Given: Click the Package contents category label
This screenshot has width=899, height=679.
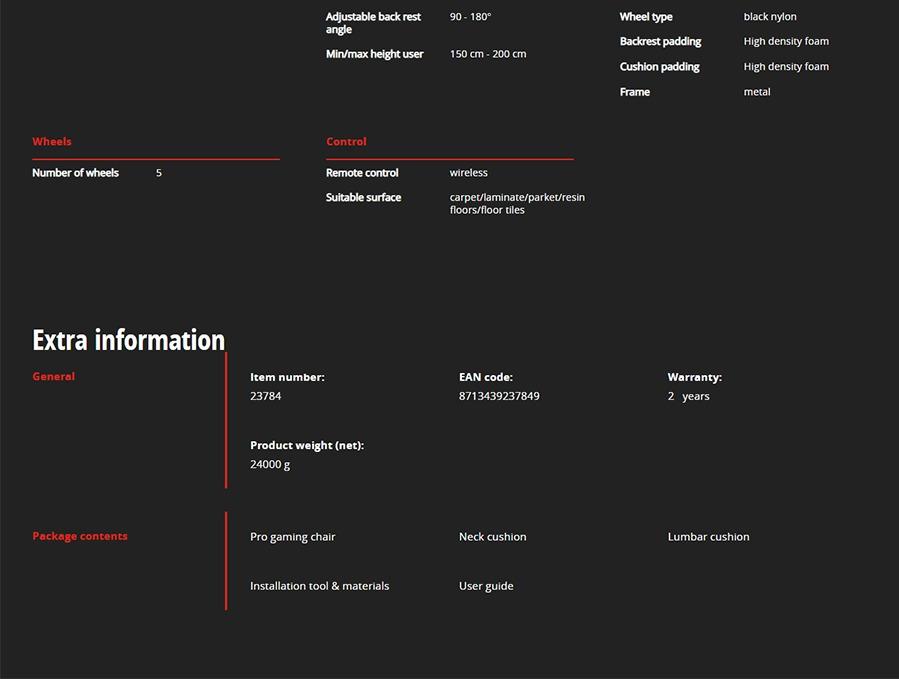Looking at the screenshot, I should tap(80, 536).
